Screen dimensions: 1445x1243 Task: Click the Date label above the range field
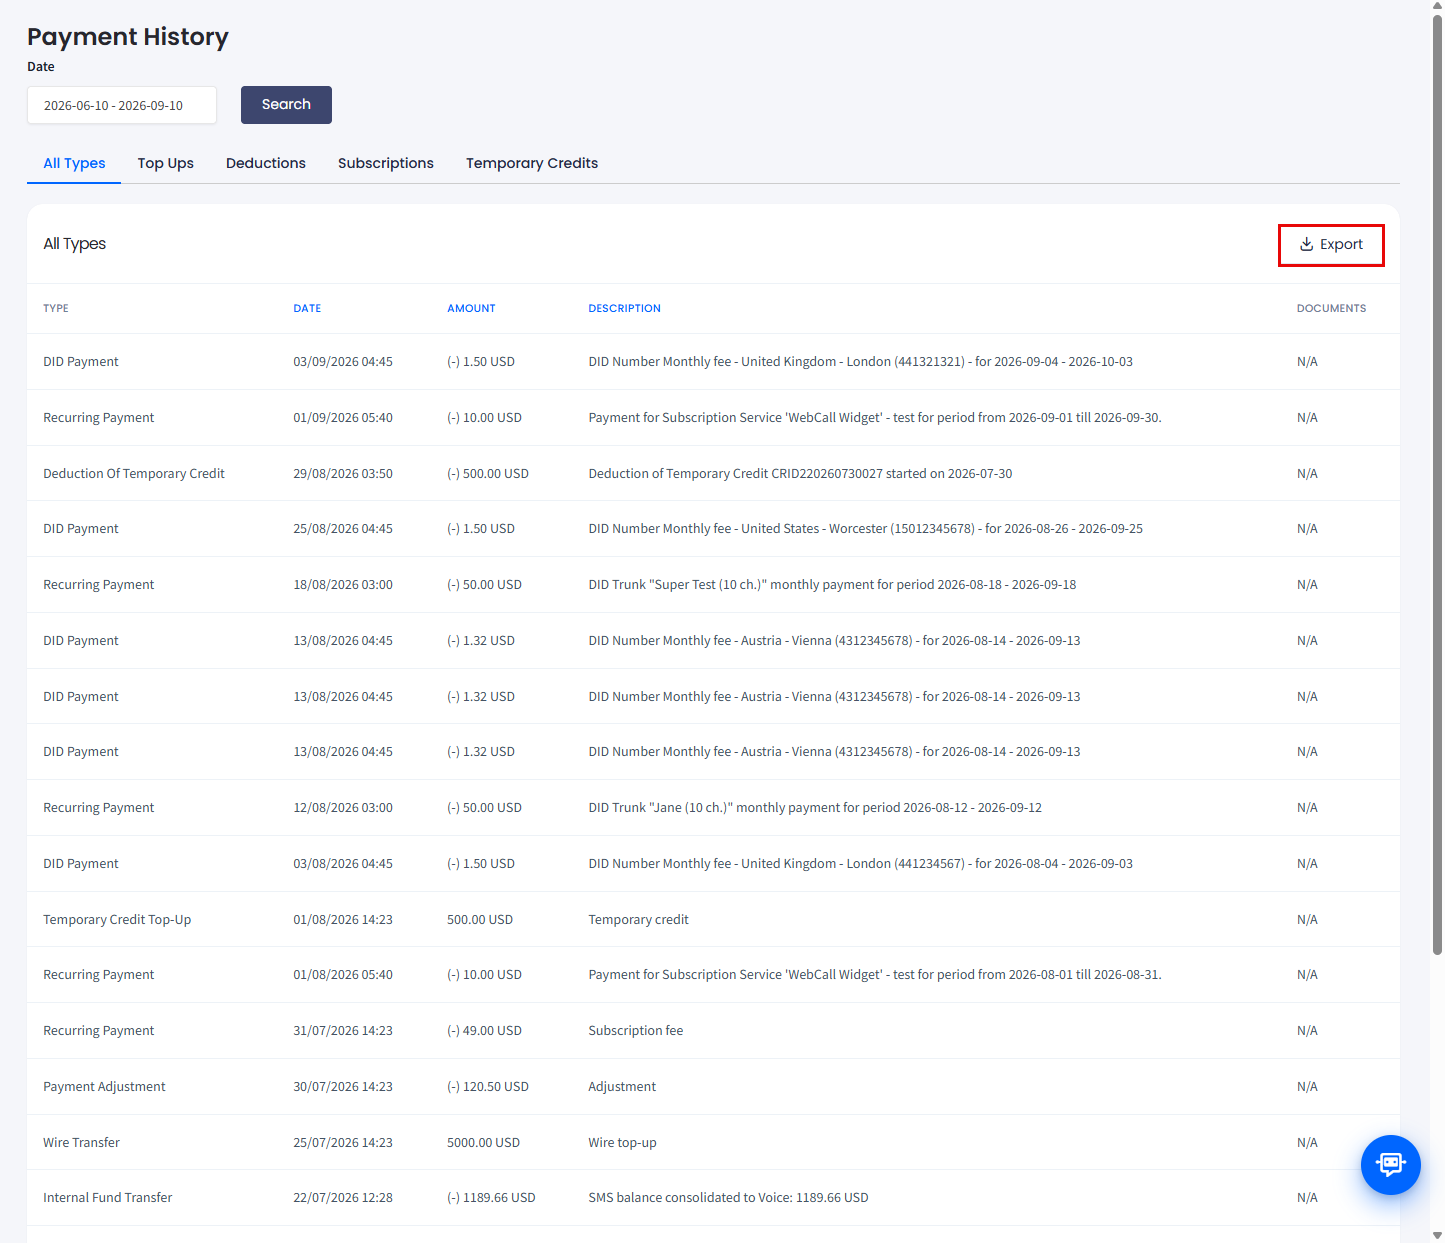(x=41, y=67)
